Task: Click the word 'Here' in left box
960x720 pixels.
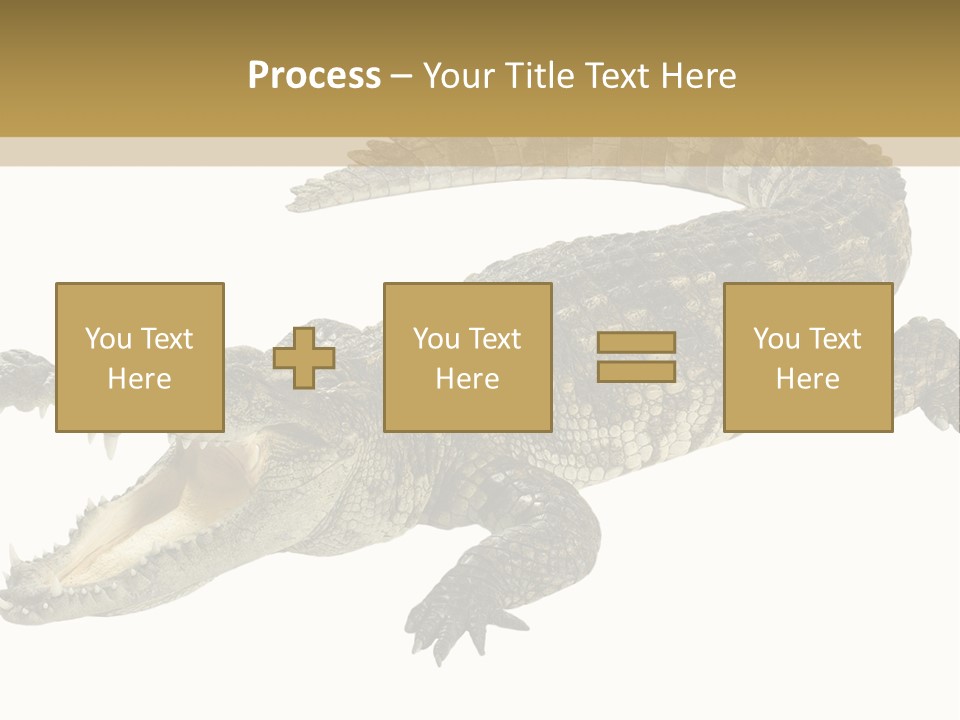Action: (139, 379)
